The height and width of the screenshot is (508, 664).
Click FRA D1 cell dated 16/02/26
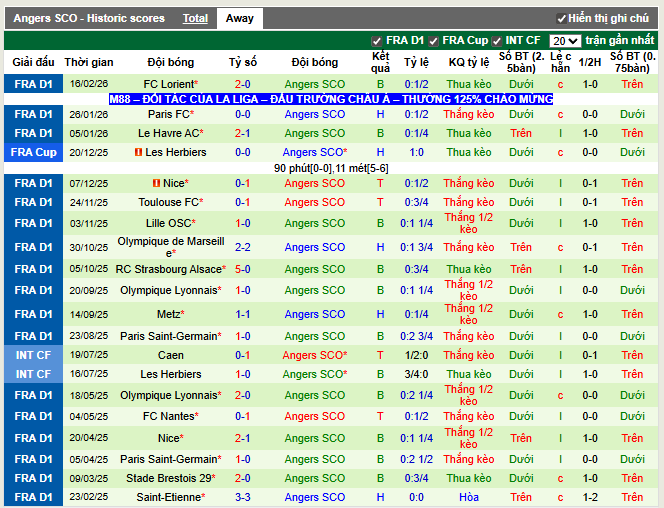(x=33, y=84)
